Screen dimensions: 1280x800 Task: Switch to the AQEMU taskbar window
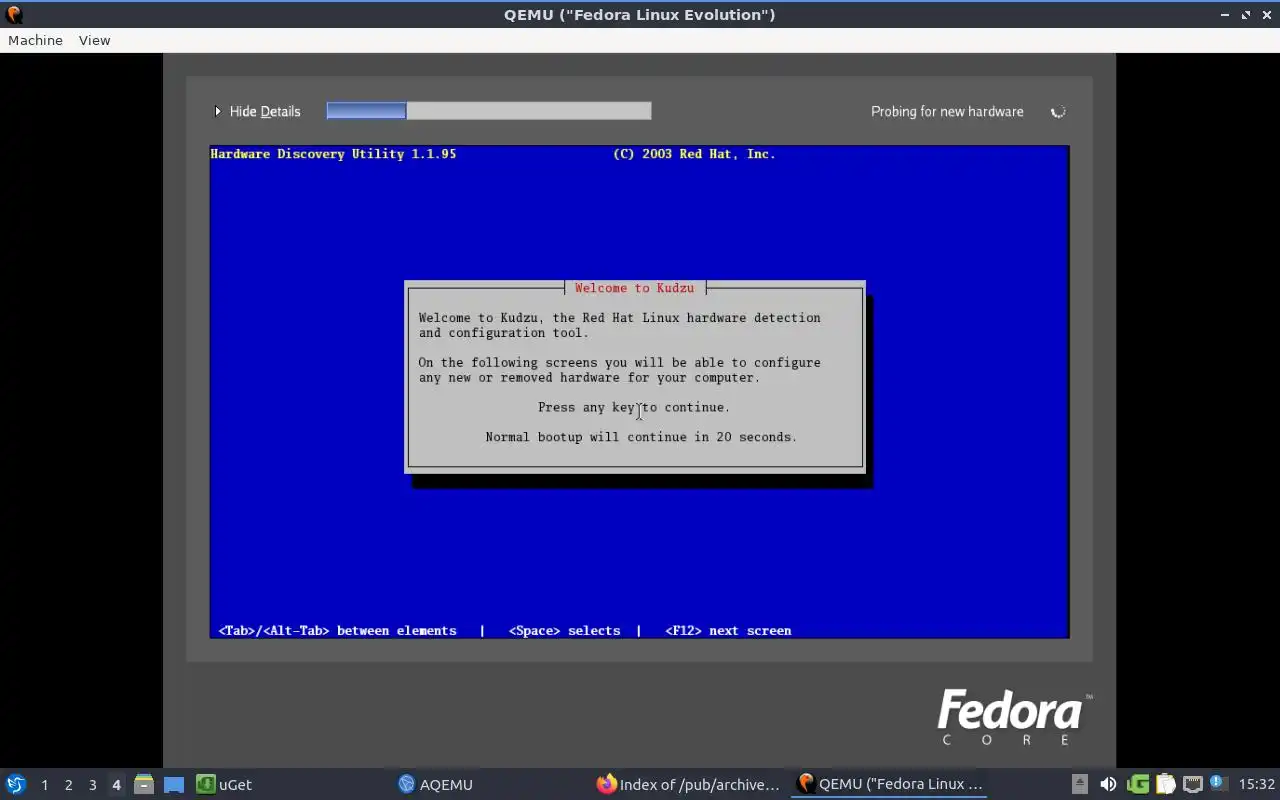point(435,784)
